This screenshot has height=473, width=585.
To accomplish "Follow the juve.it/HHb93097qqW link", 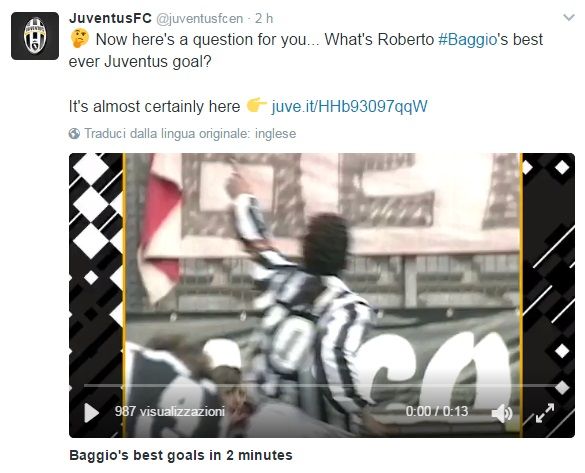I will point(350,106).
